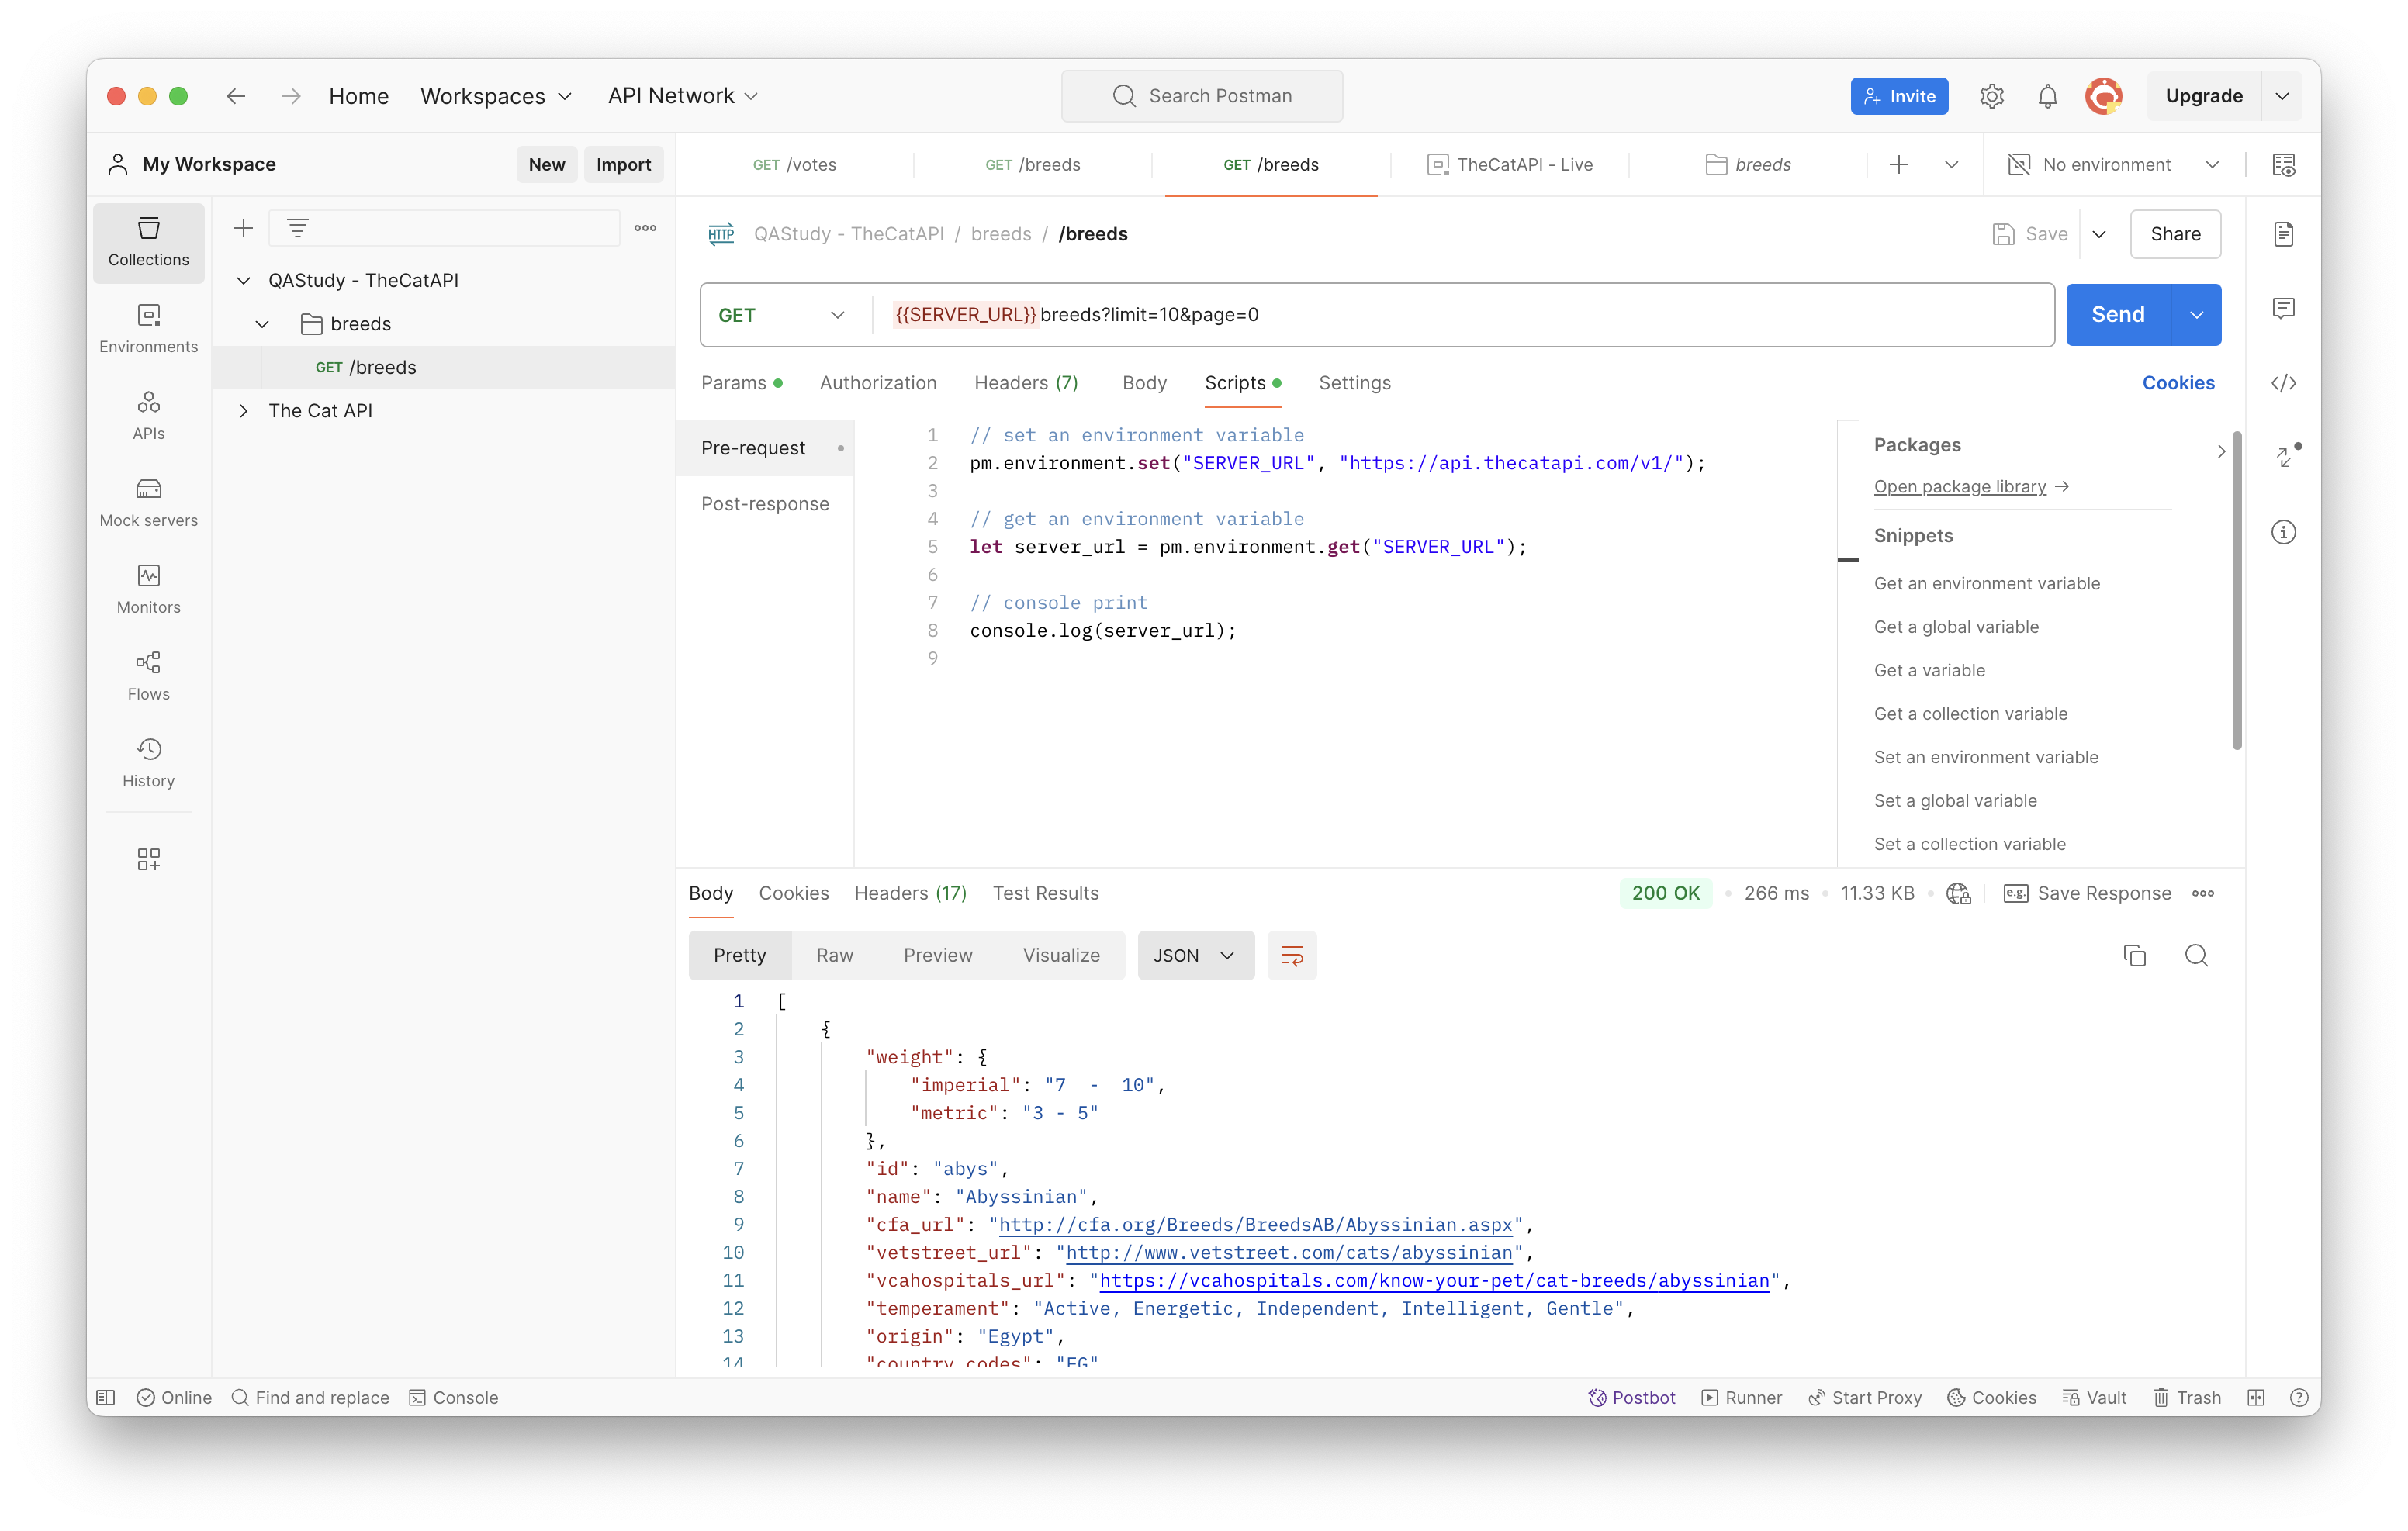Expand The Cat API collection
Image resolution: width=2408 pixels, height=1531 pixels.
pyautogui.click(x=243, y=411)
